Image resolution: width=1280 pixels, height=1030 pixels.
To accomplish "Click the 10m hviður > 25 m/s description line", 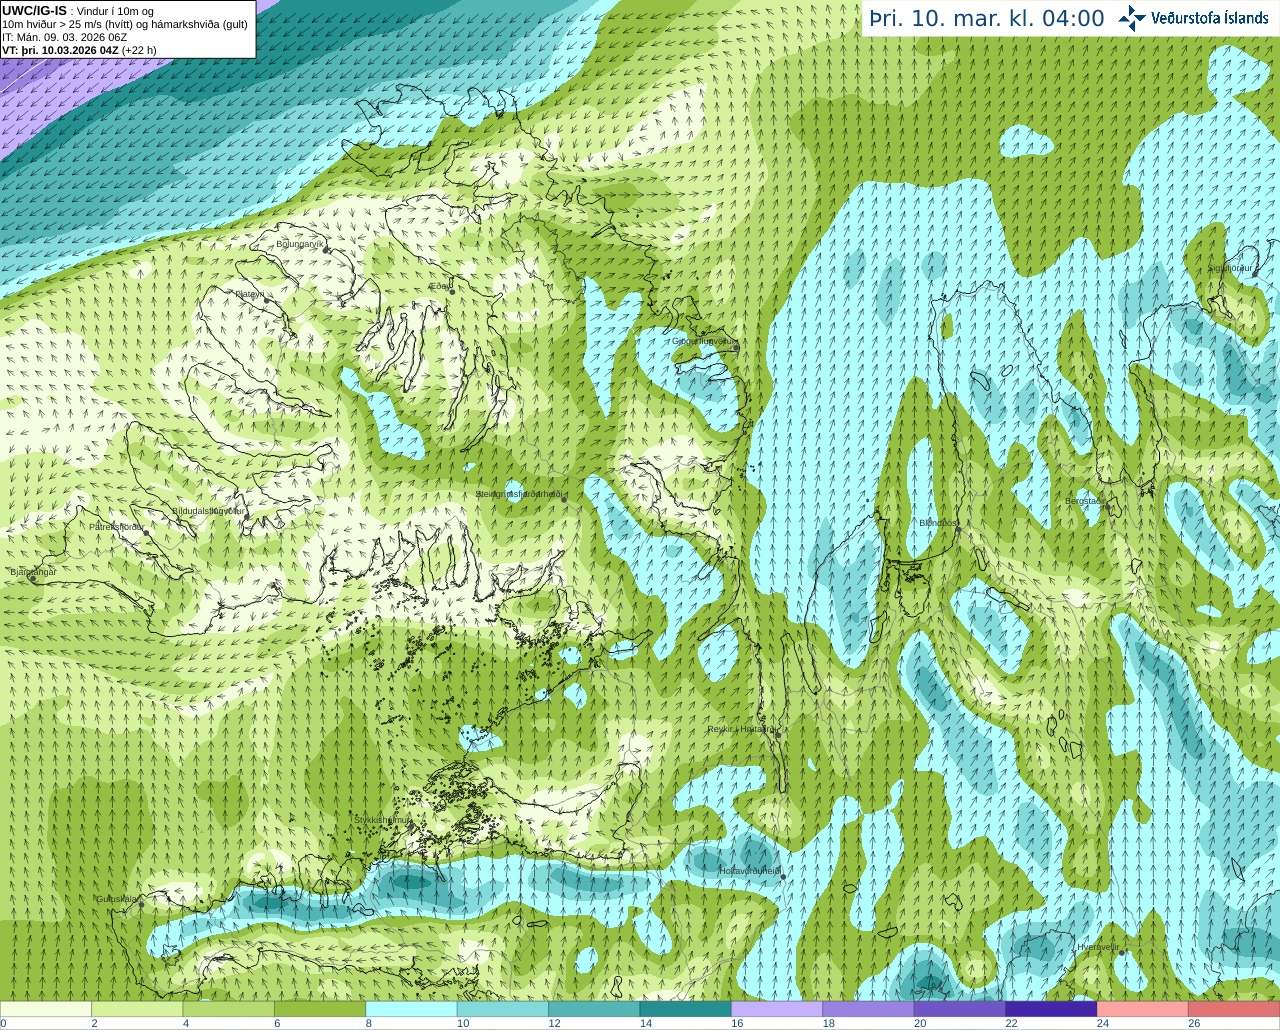I will [x=125, y=24].
